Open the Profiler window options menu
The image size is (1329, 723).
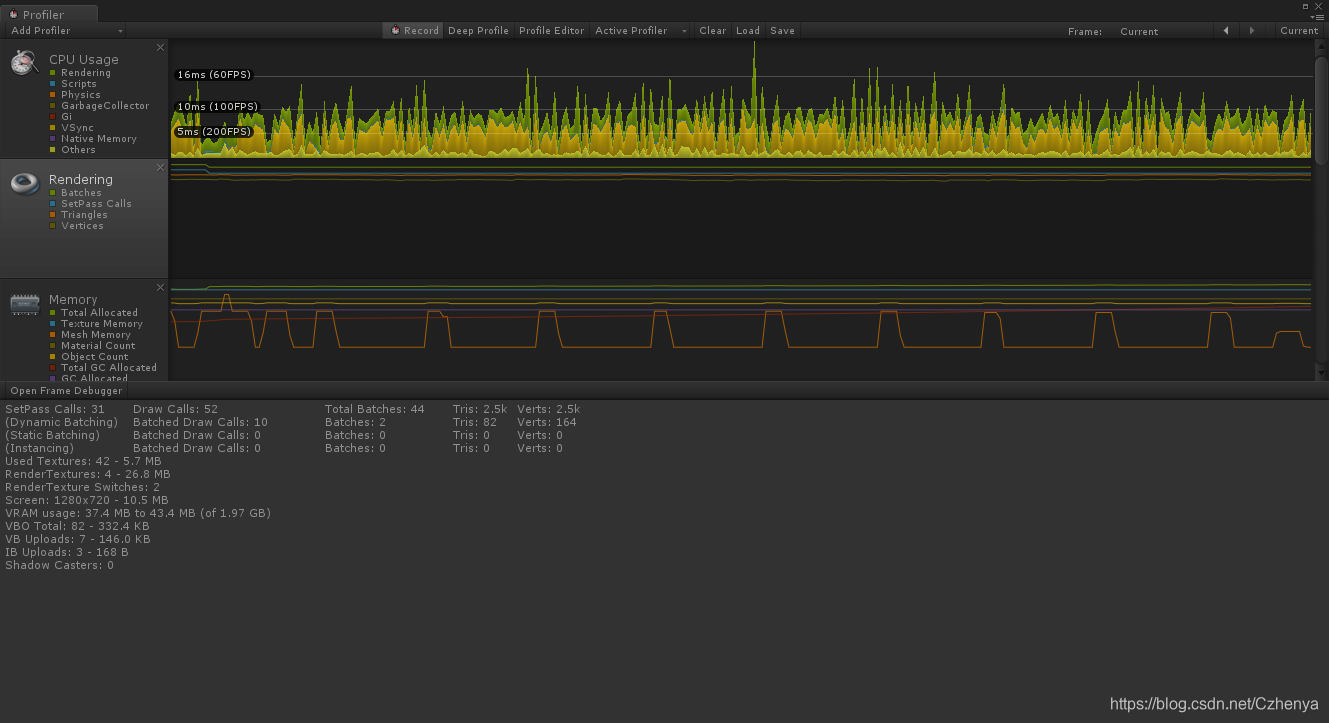(x=1318, y=16)
